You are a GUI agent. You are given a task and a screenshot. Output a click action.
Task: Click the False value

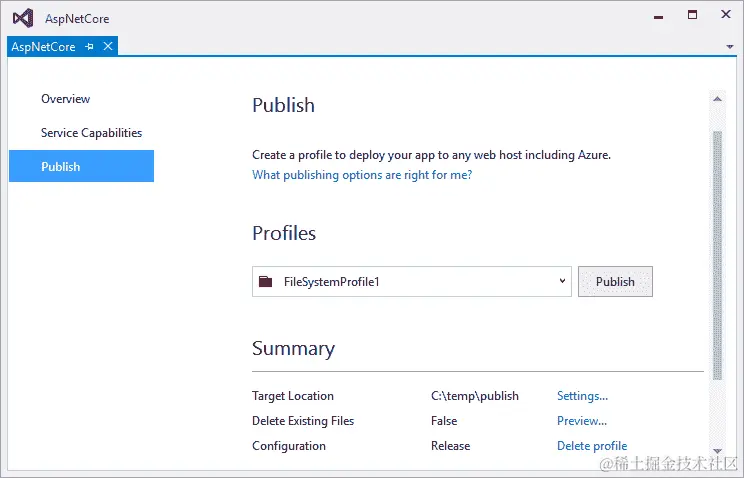(444, 421)
